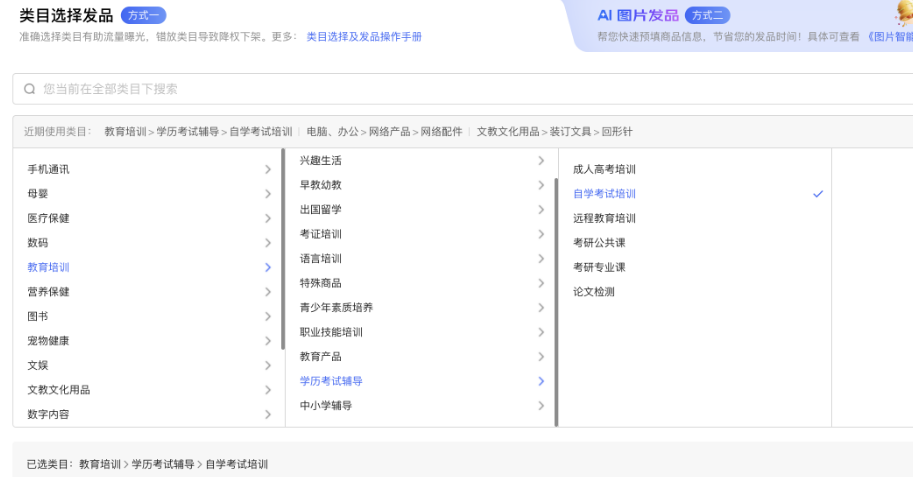Open the 图书 category chevron
This screenshot has height=477, width=913.
coord(268,316)
